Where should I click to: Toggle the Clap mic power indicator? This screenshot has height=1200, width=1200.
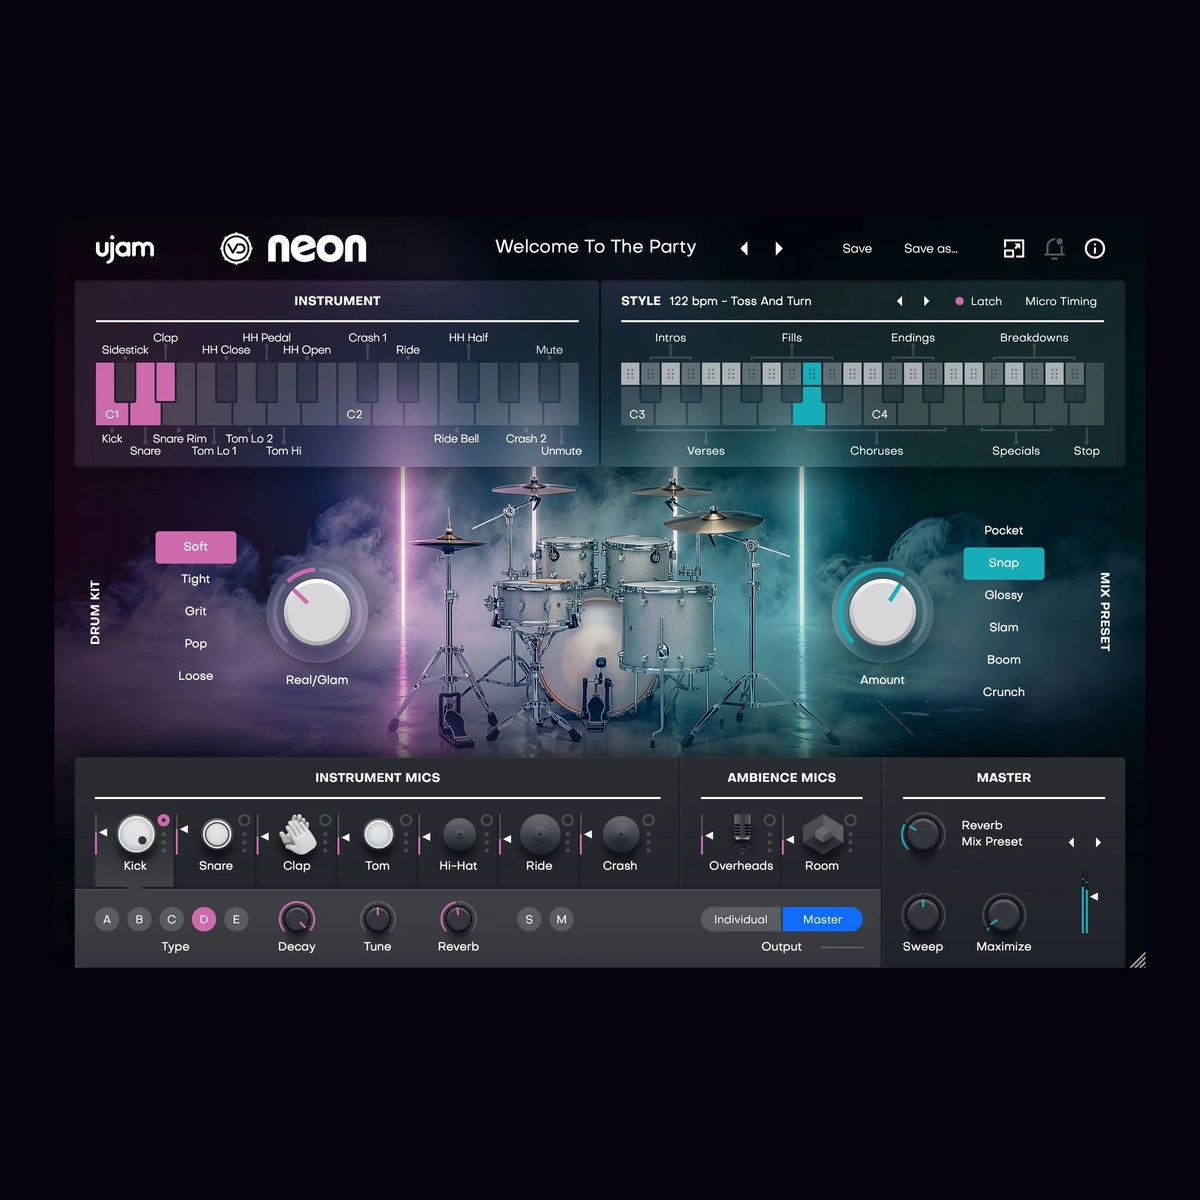coord(325,820)
